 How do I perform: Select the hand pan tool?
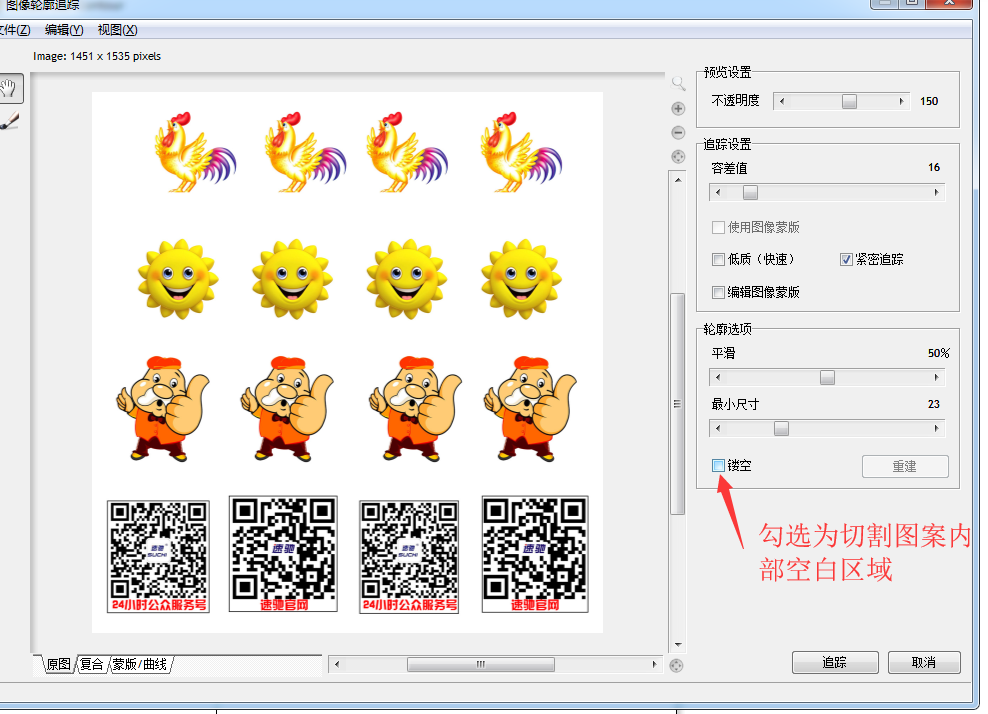9,88
